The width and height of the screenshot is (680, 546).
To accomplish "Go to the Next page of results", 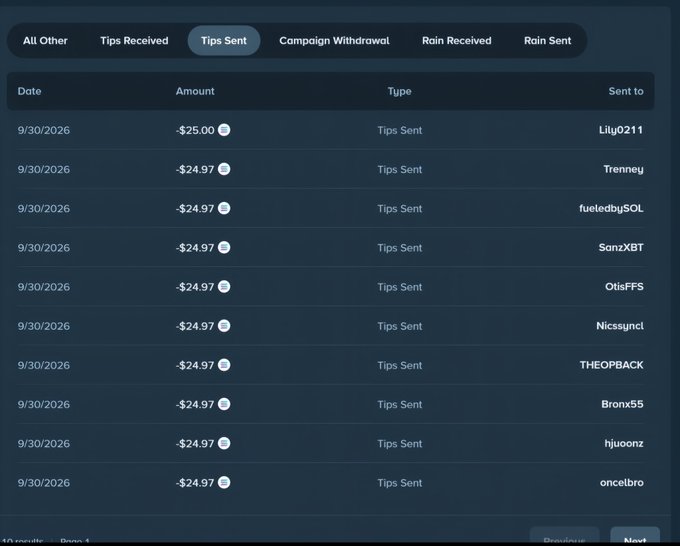I will (635, 536).
